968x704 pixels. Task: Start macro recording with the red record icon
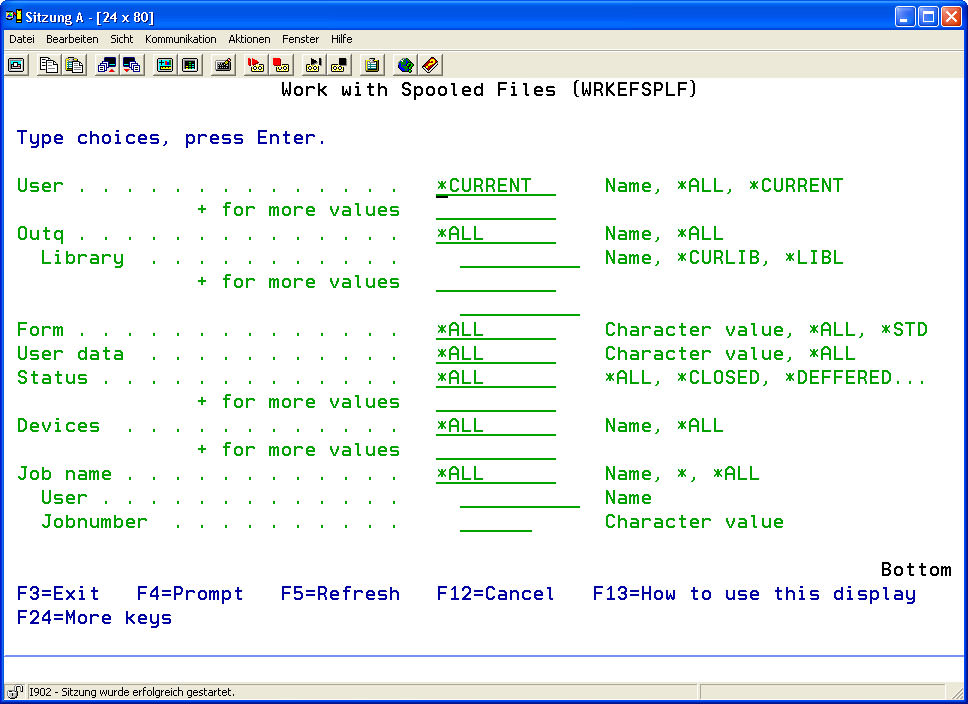pyautogui.click(x=256, y=65)
